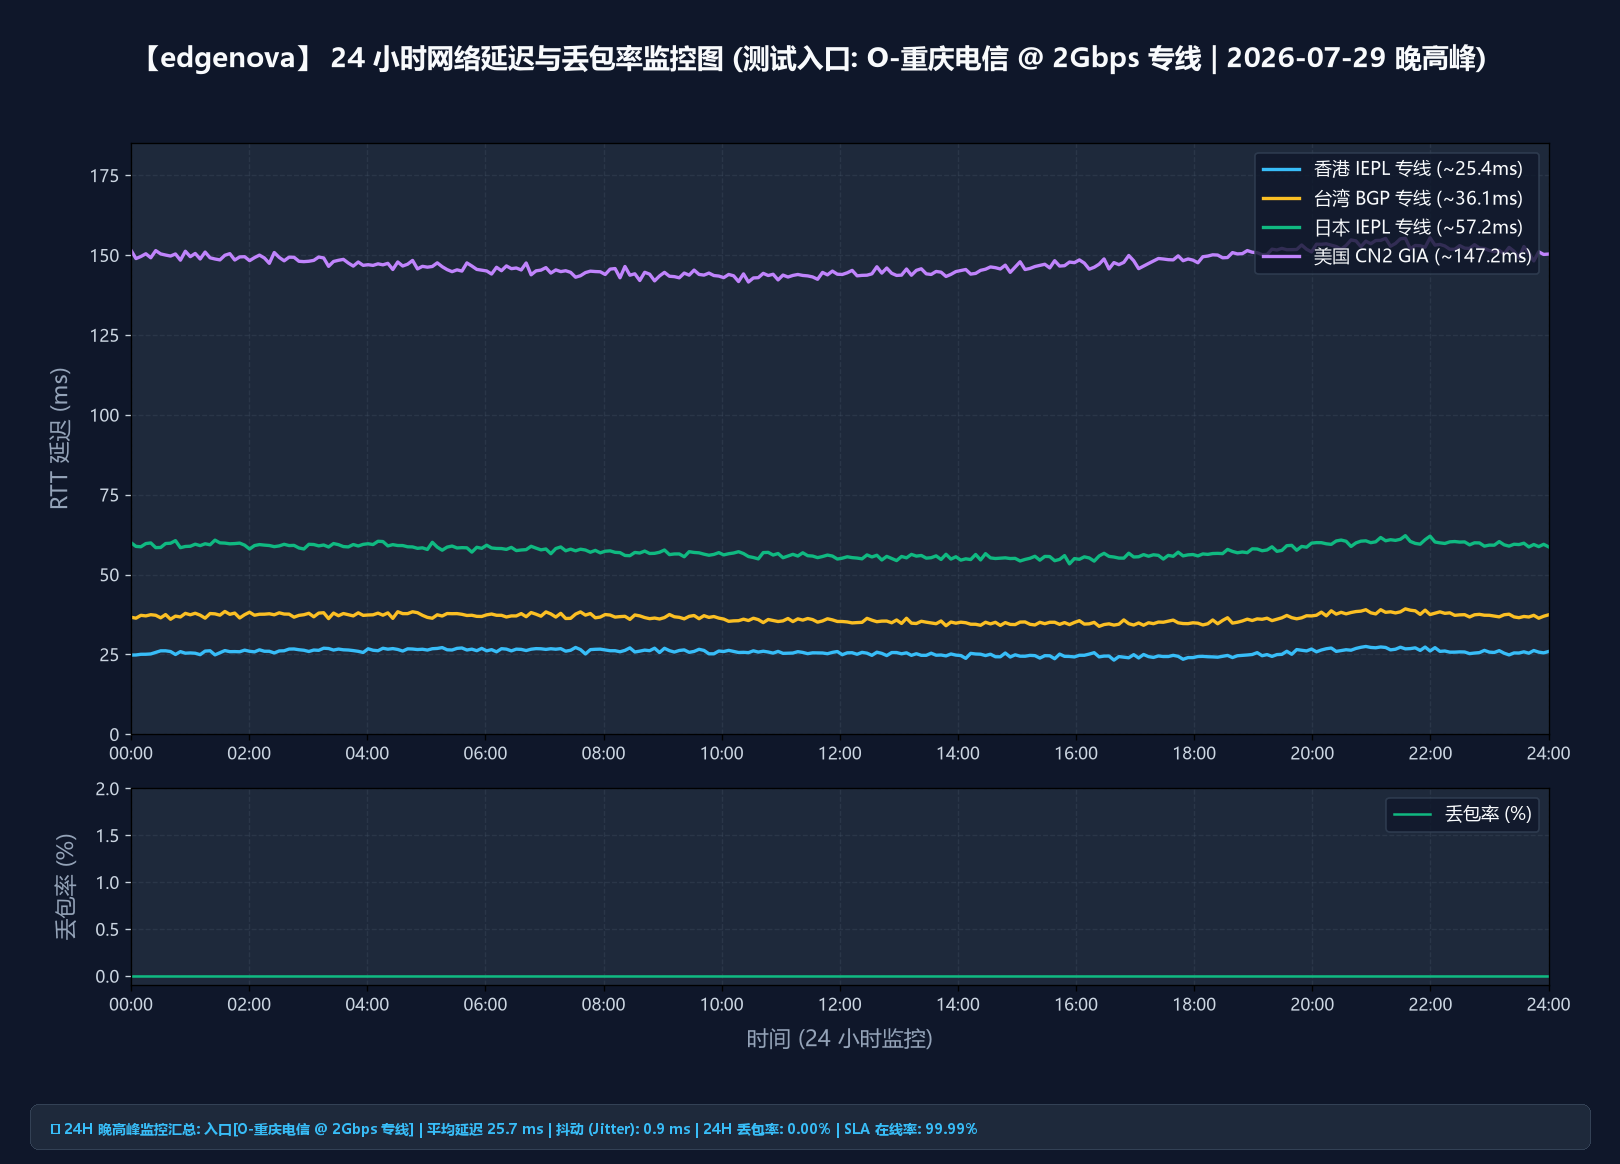Screen dimensions: 1620x1164
Task: Click the purple line swatch in legend
Action: pyautogui.click(x=1282, y=256)
